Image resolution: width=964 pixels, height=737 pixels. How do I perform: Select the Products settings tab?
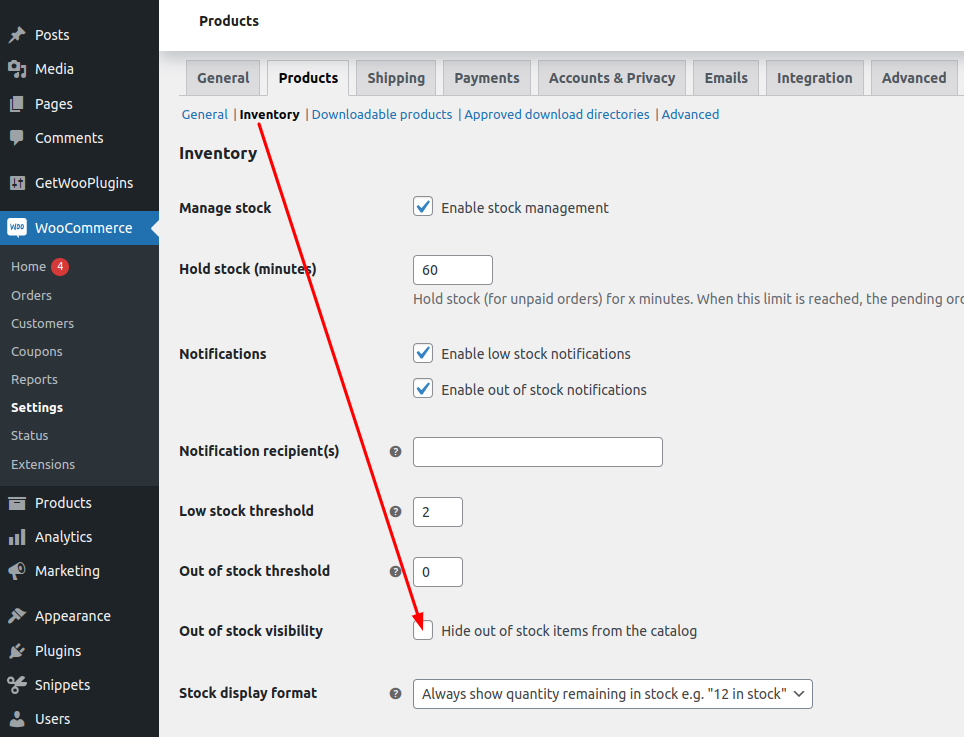(308, 78)
